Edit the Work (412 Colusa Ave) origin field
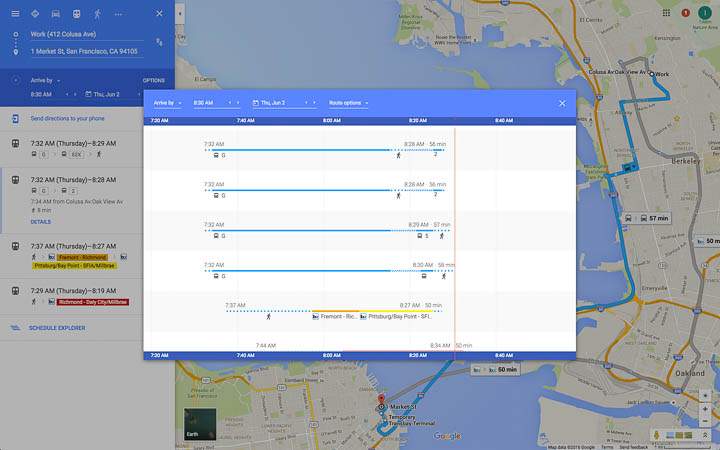720x450 pixels. point(87,34)
